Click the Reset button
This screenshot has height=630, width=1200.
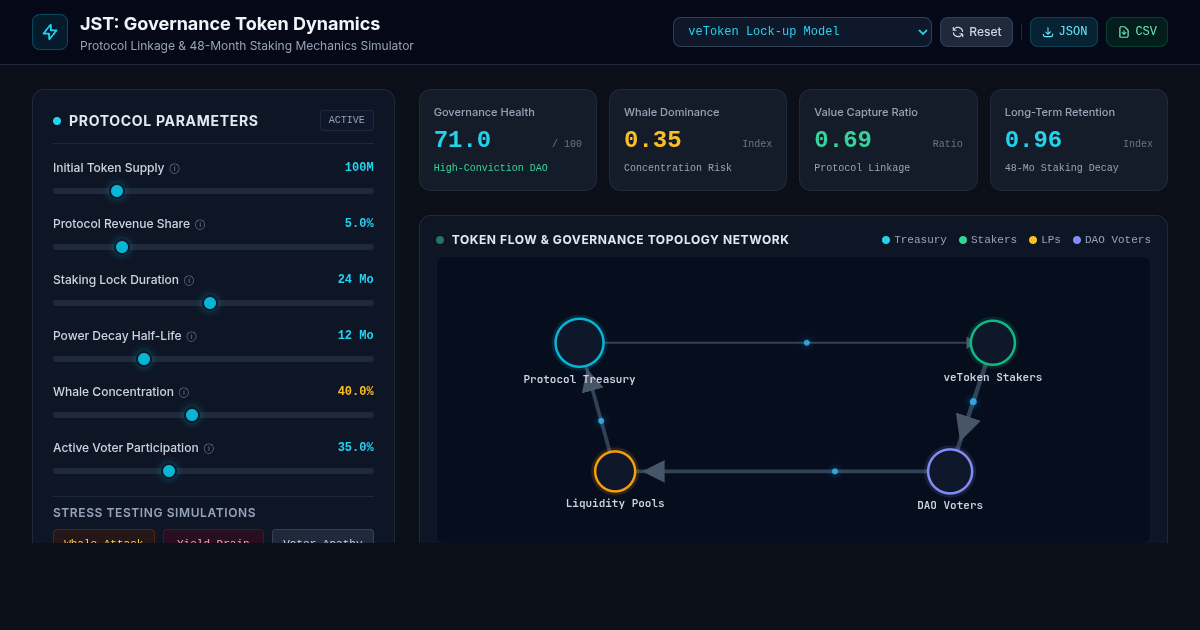[x=976, y=32]
